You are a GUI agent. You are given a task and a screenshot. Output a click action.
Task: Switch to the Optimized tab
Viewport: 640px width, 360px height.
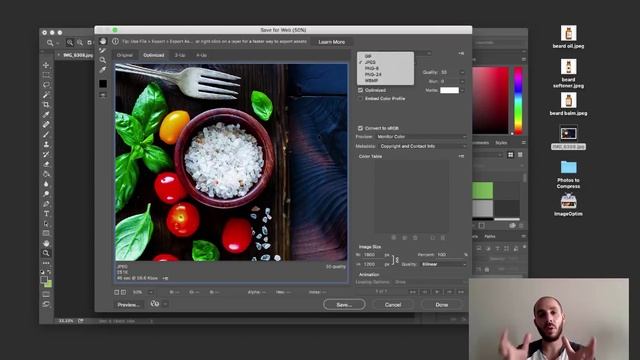153,55
